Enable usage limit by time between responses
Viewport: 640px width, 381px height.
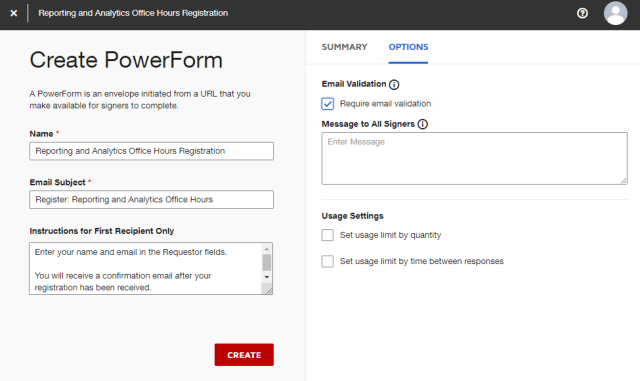[x=327, y=261]
